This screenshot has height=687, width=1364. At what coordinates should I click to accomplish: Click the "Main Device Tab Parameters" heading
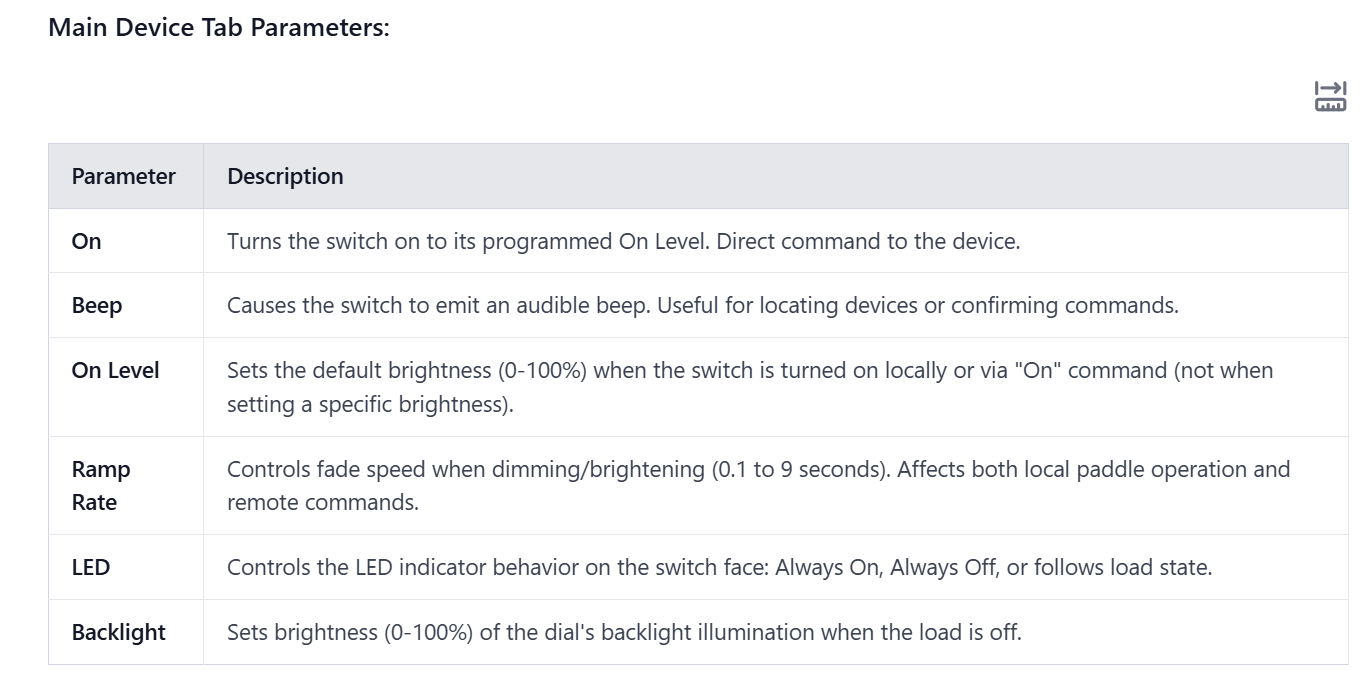click(218, 27)
